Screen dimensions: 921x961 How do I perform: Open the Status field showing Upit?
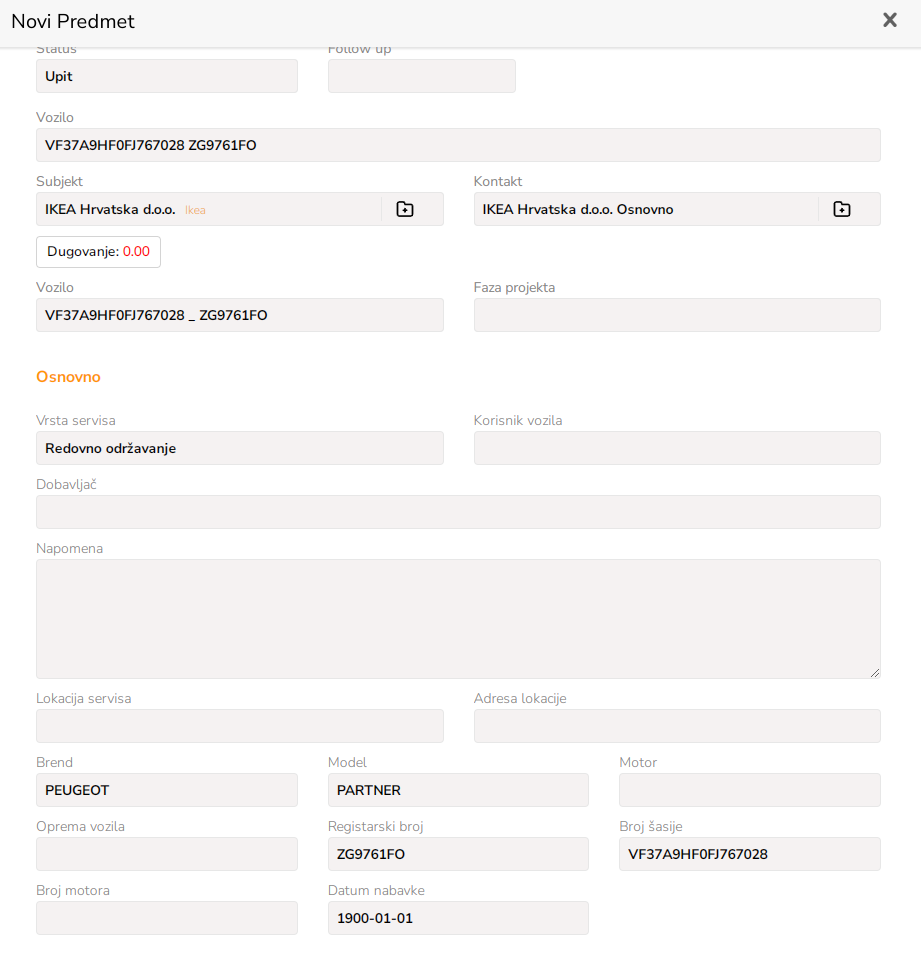tap(167, 76)
